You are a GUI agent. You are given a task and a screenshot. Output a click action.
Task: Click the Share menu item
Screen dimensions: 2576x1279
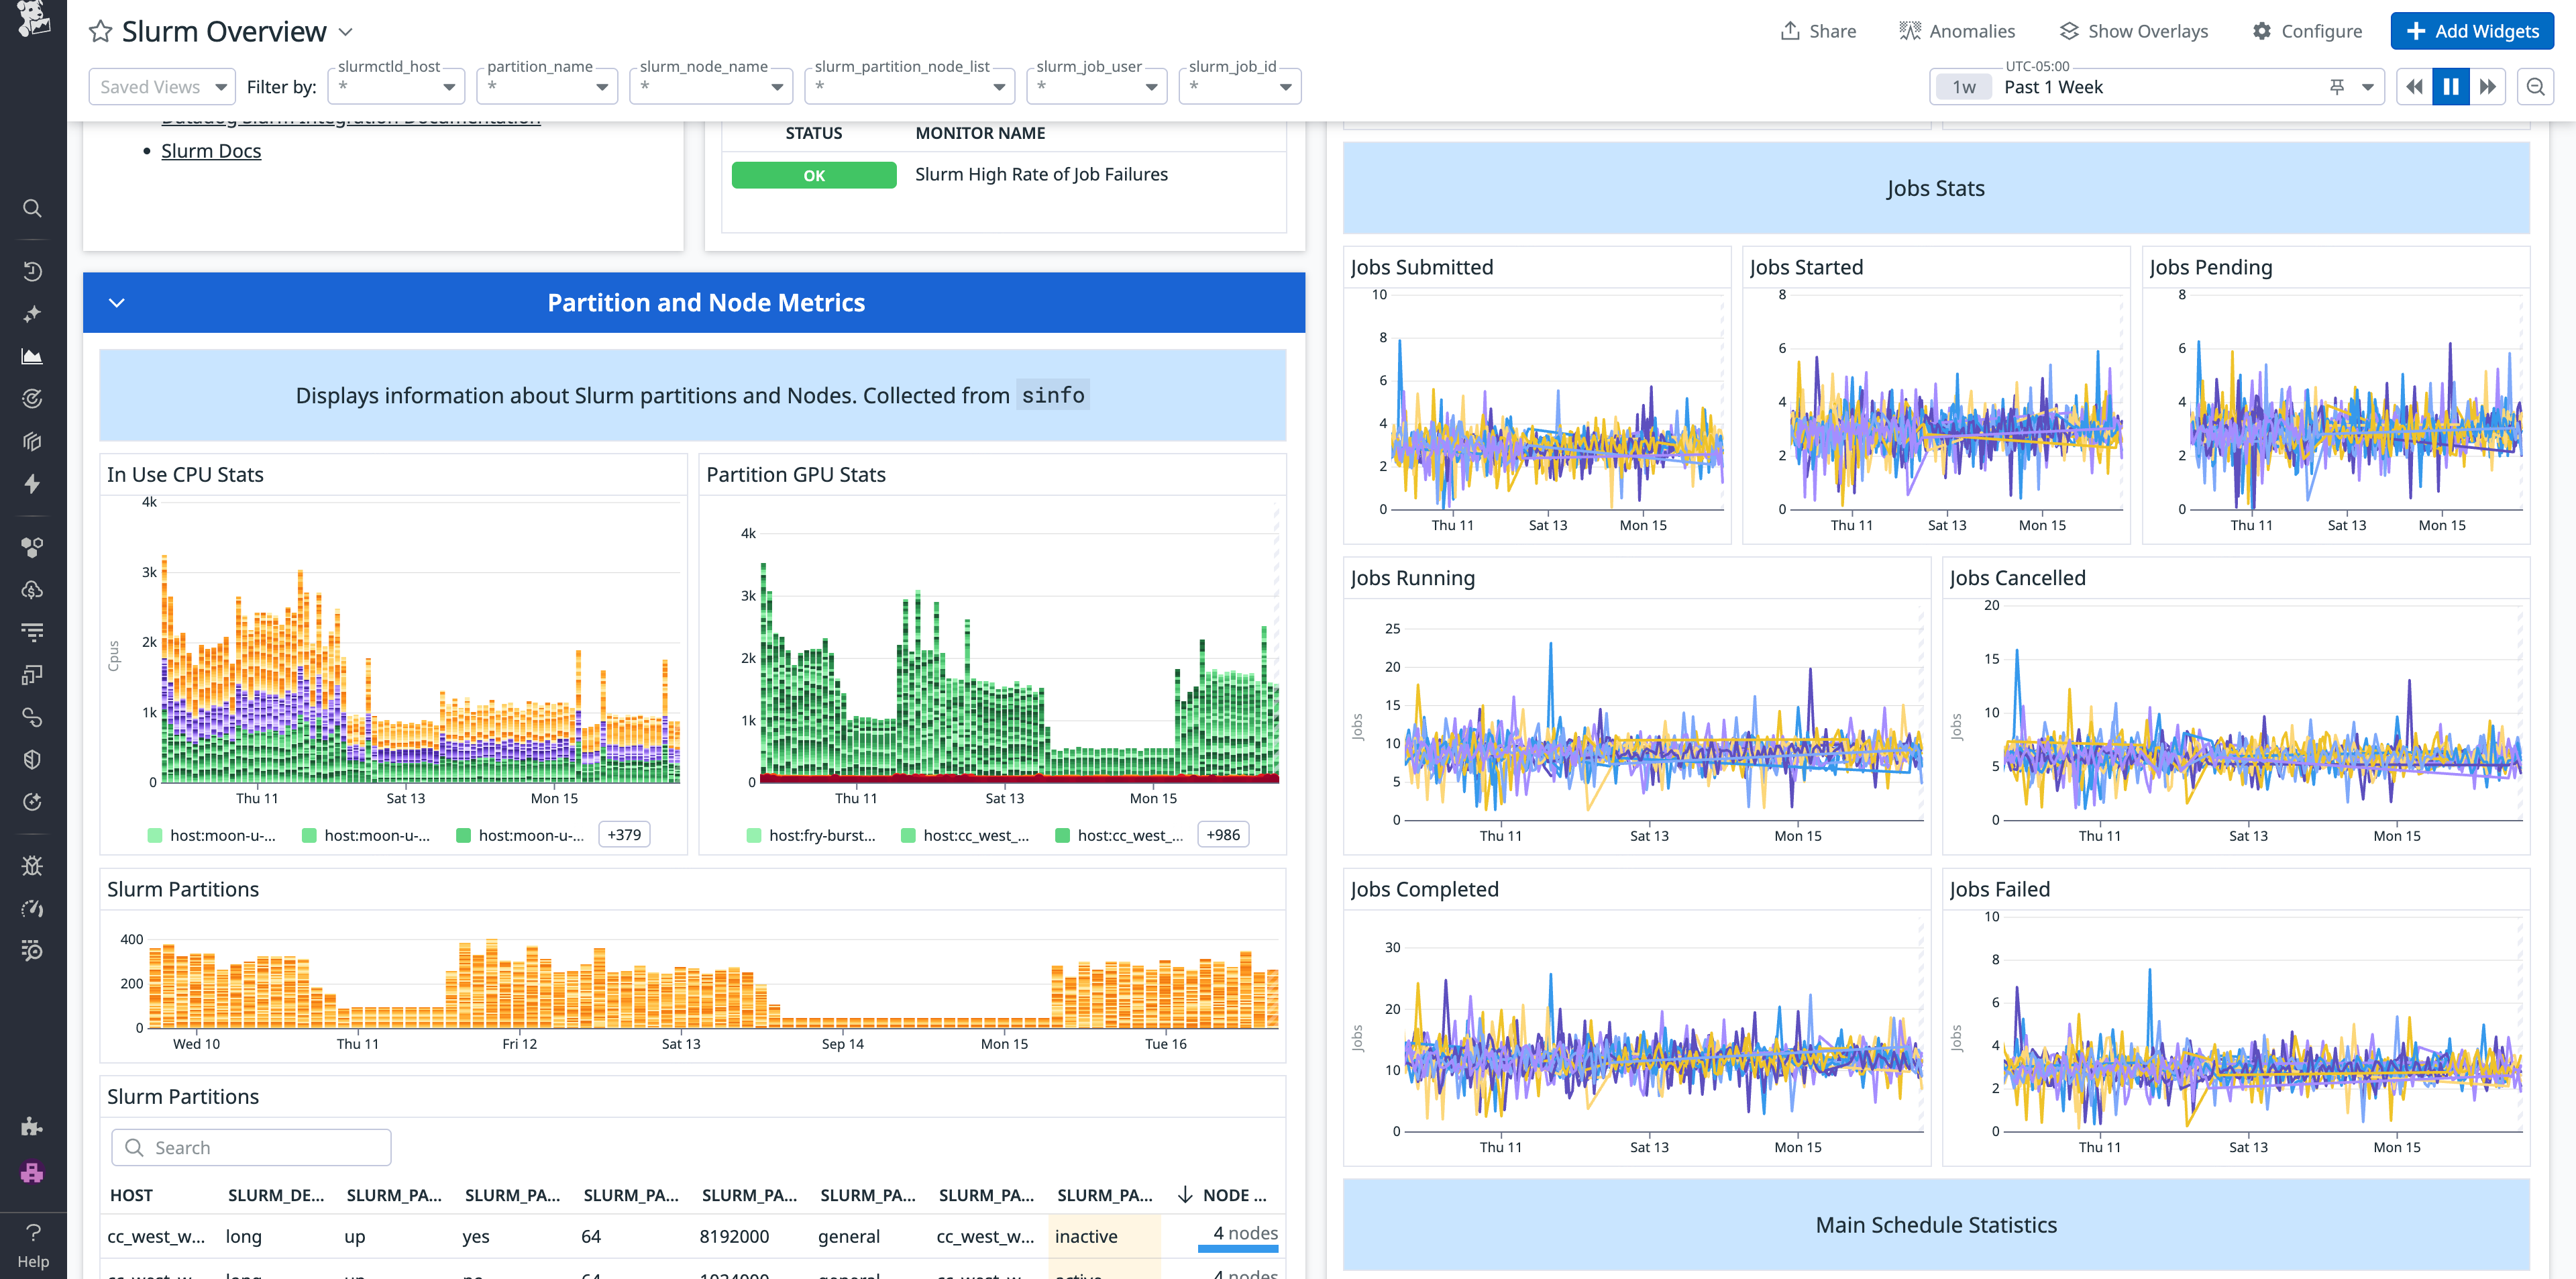pyautogui.click(x=1818, y=30)
